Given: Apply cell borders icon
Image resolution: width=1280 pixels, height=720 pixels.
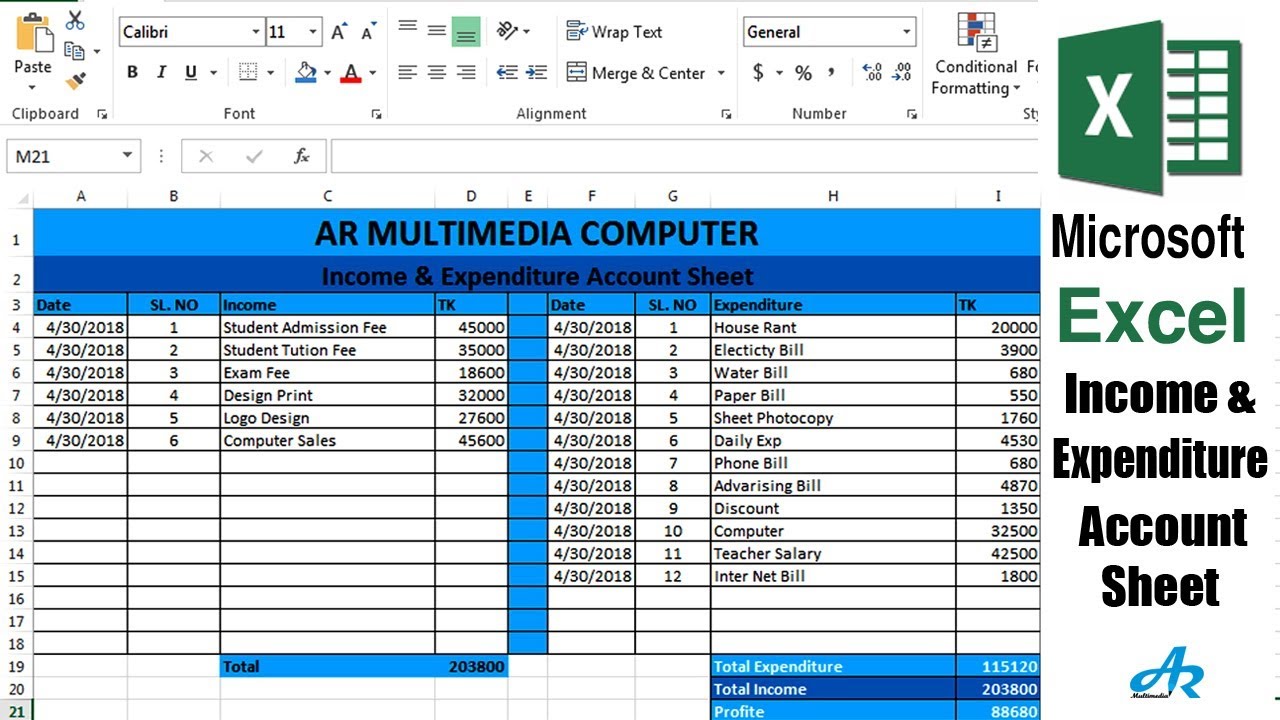Looking at the screenshot, I should [x=248, y=72].
